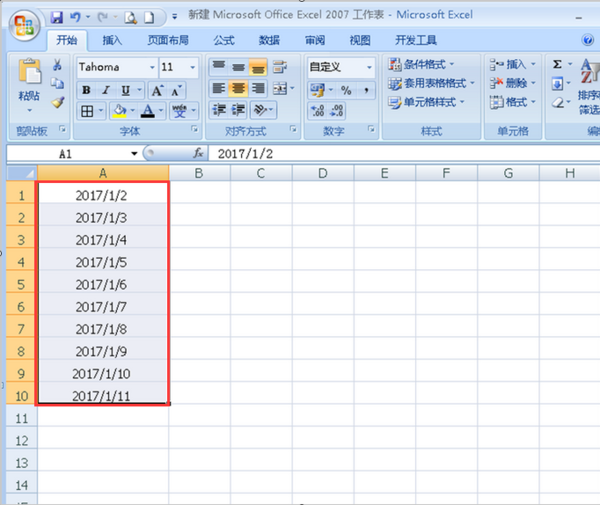Align text right
The image size is (600, 505).
[258, 89]
